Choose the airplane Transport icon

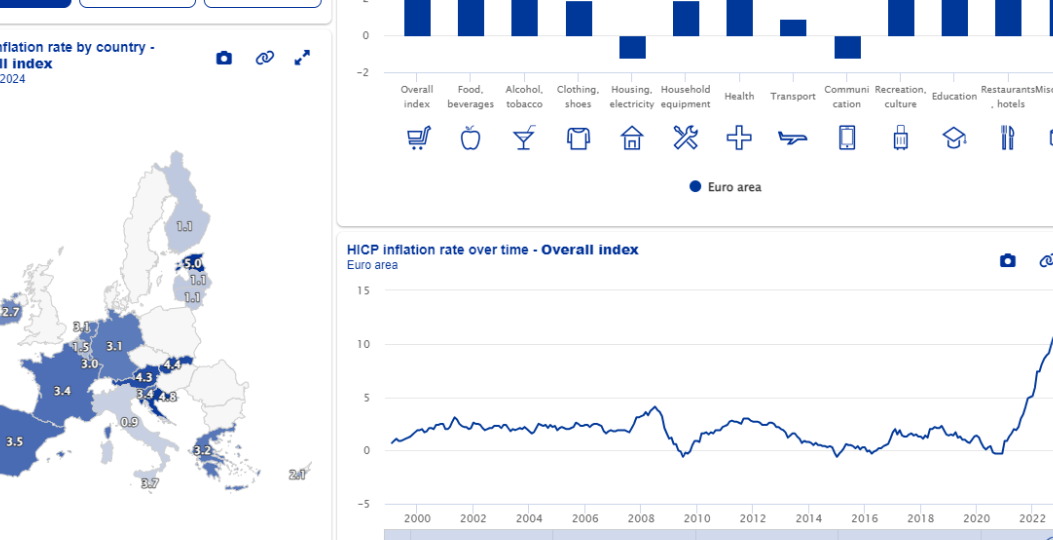pos(793,138)
